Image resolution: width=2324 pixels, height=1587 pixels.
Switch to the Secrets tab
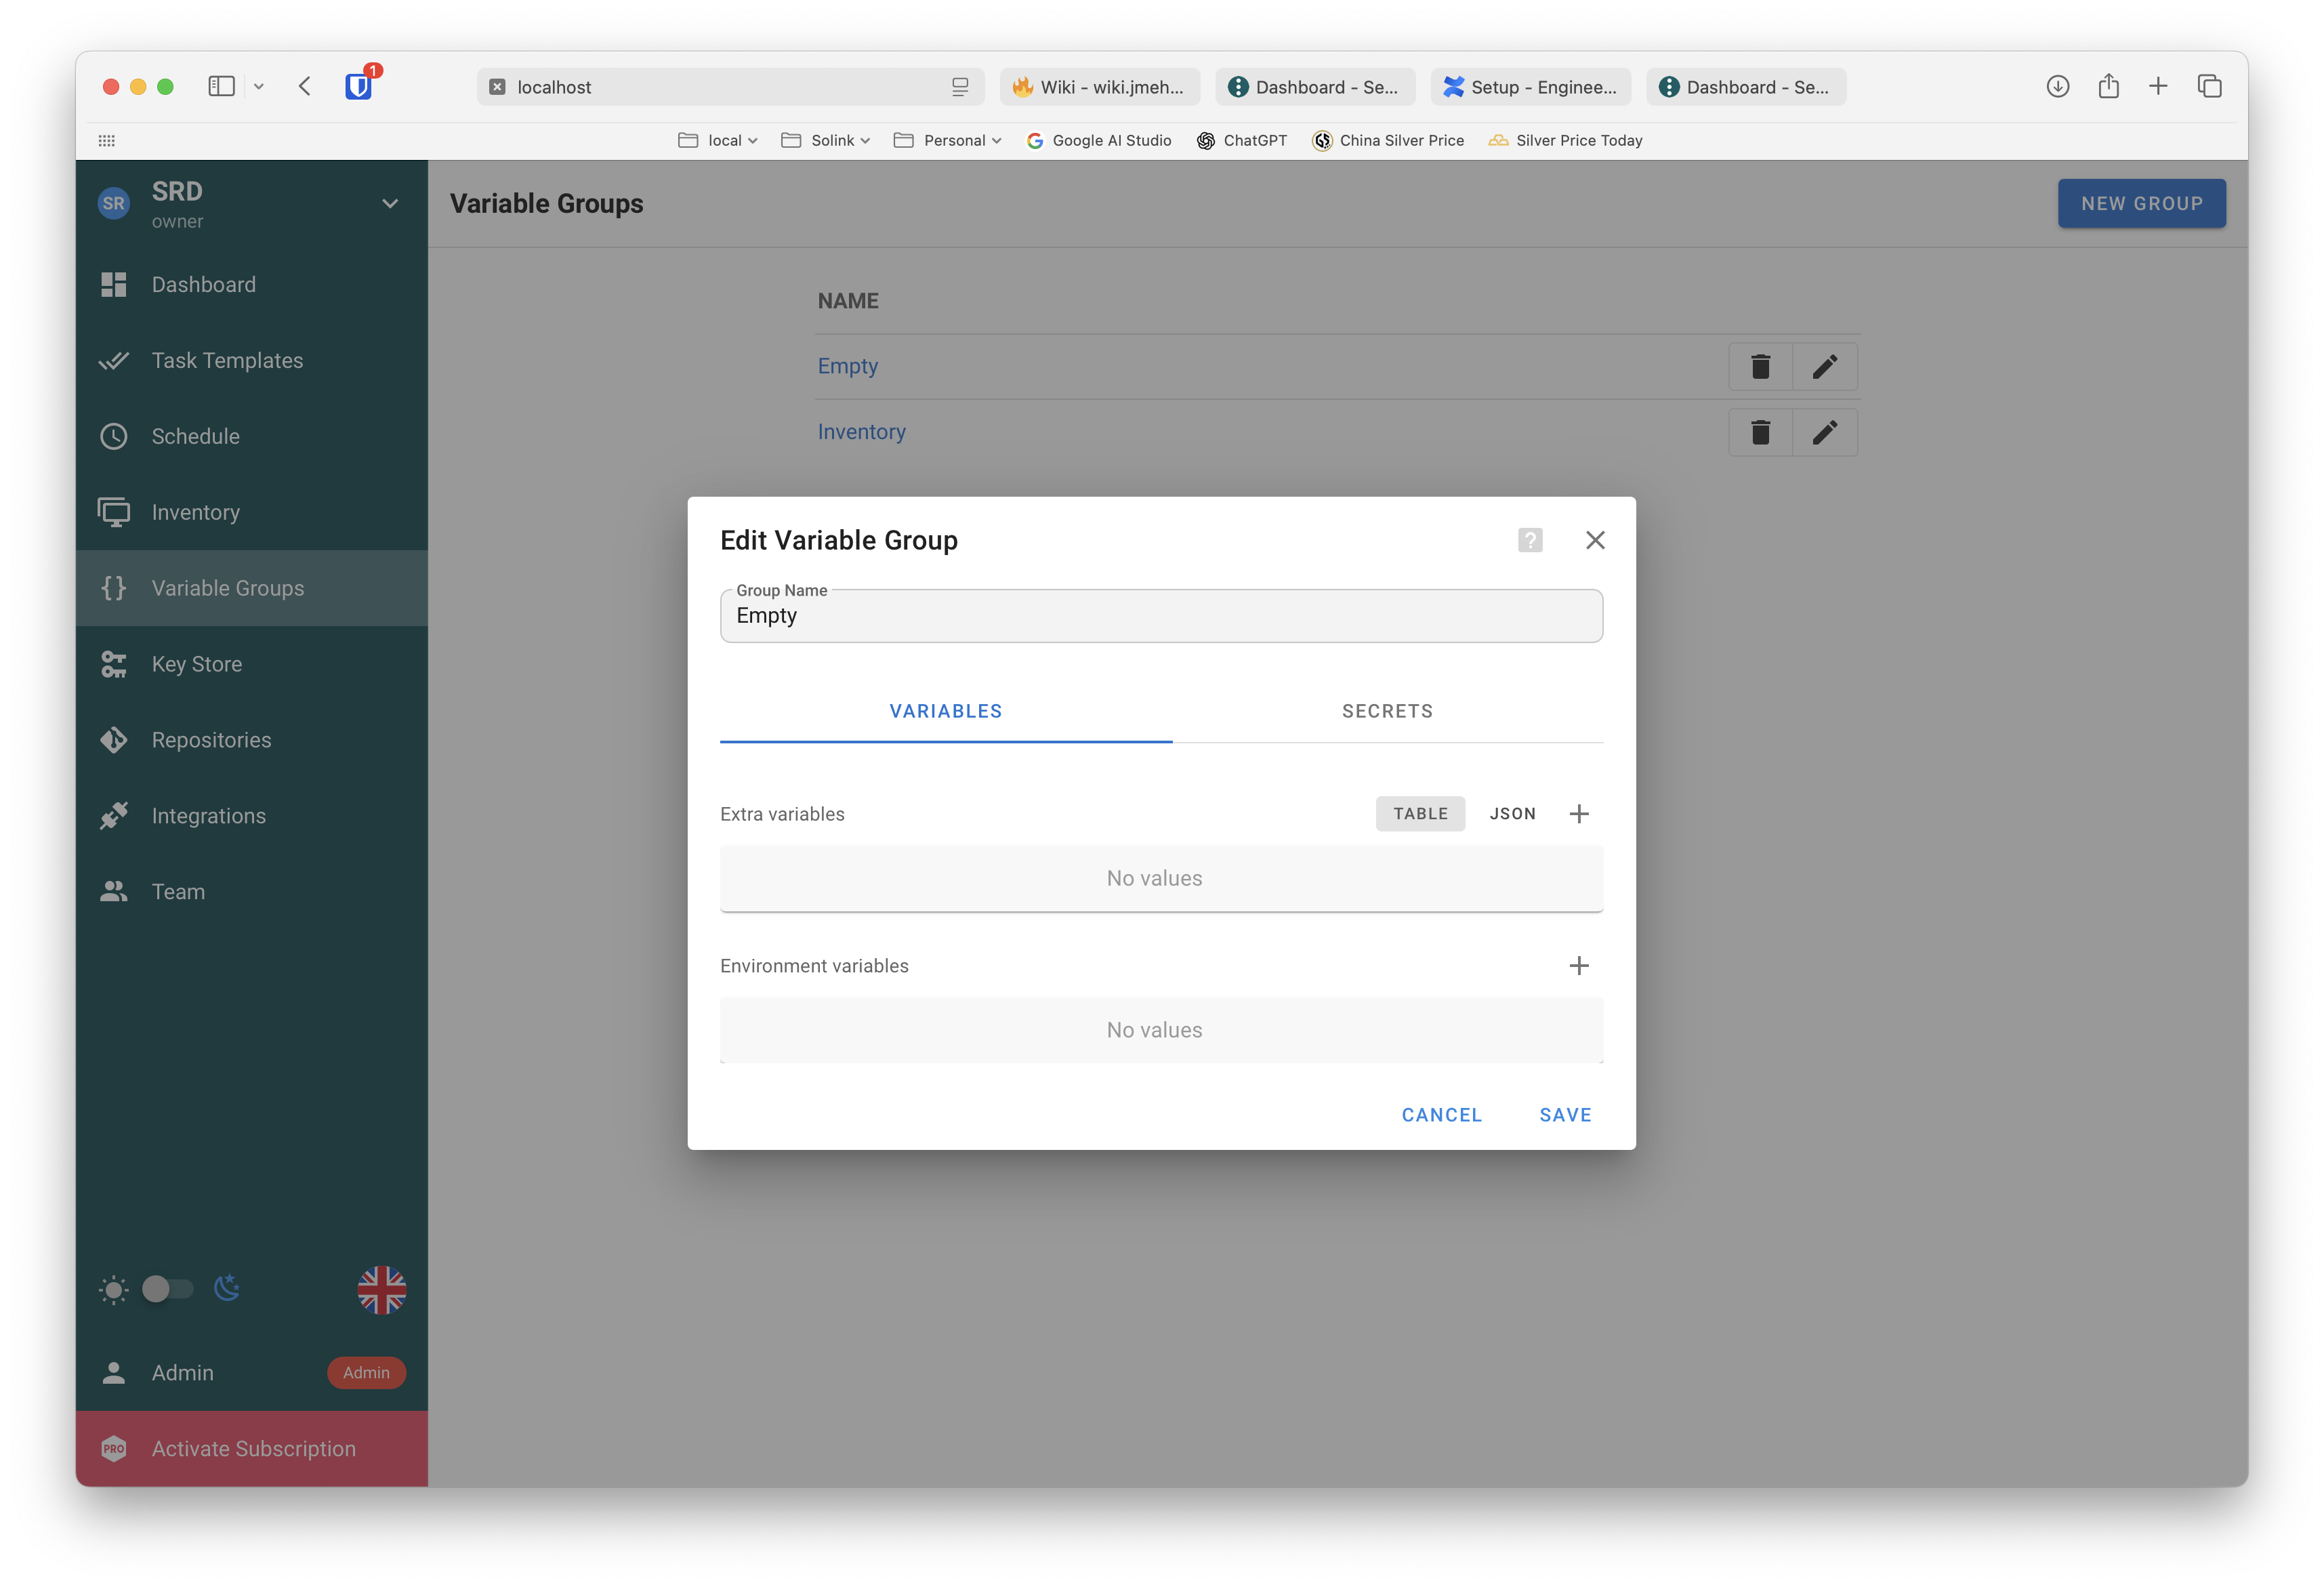click(1387, 711)
